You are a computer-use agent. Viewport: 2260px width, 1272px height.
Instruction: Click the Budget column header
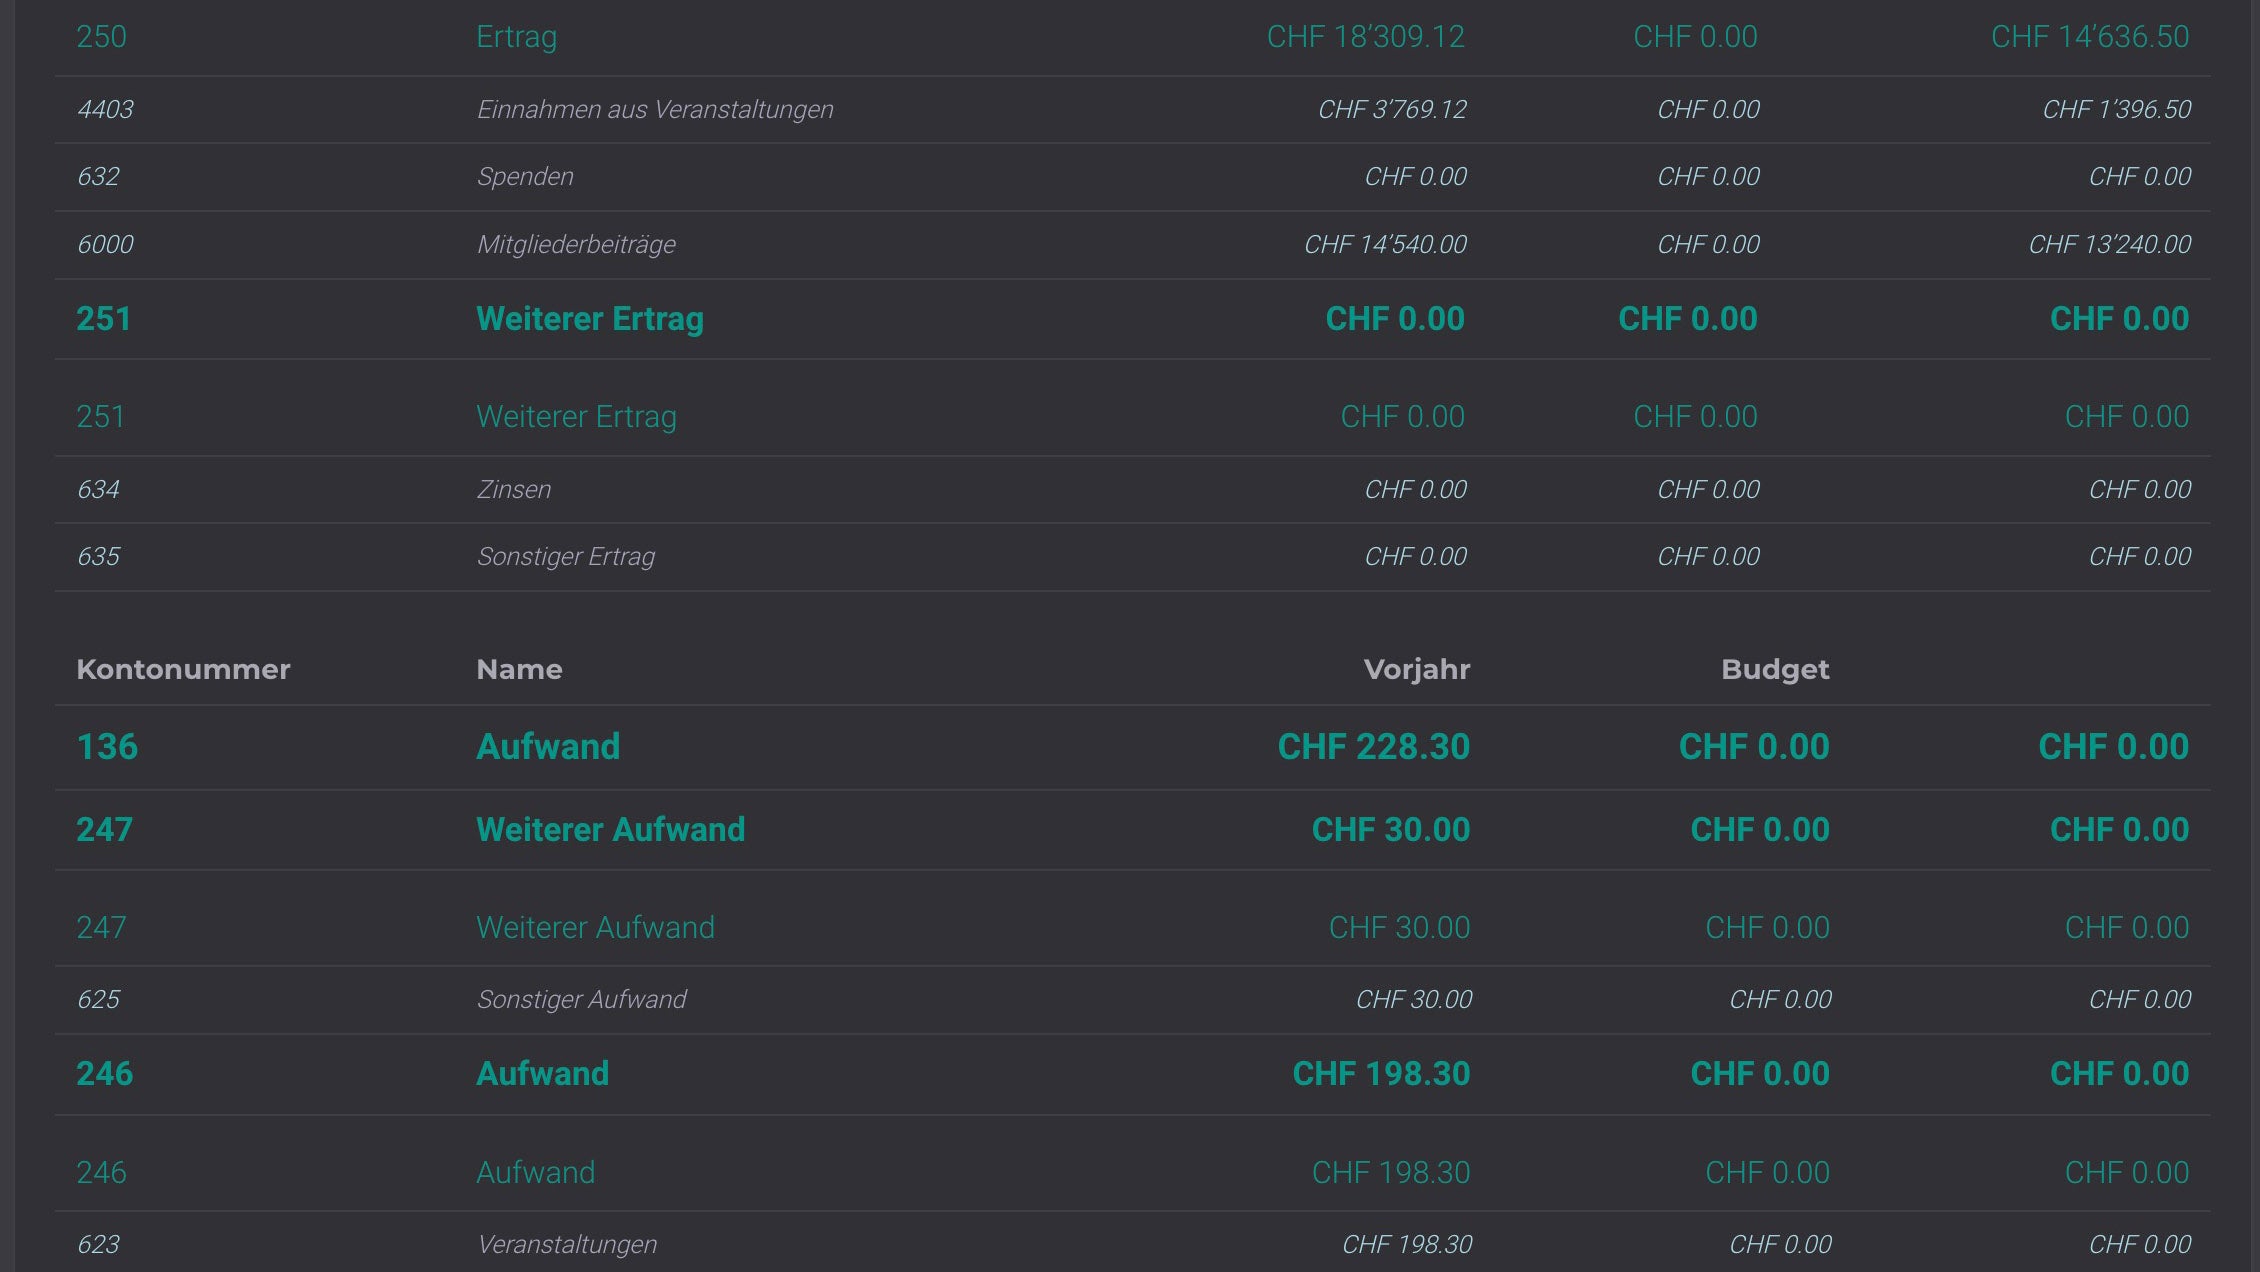(x=1774, y=669)
